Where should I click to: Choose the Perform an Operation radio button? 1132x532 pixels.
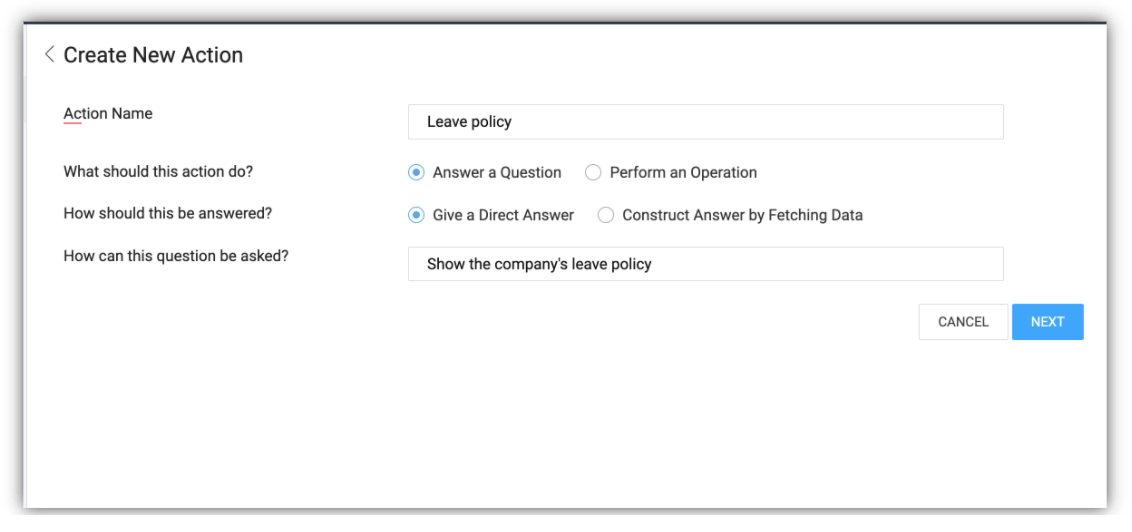(593, 172)
